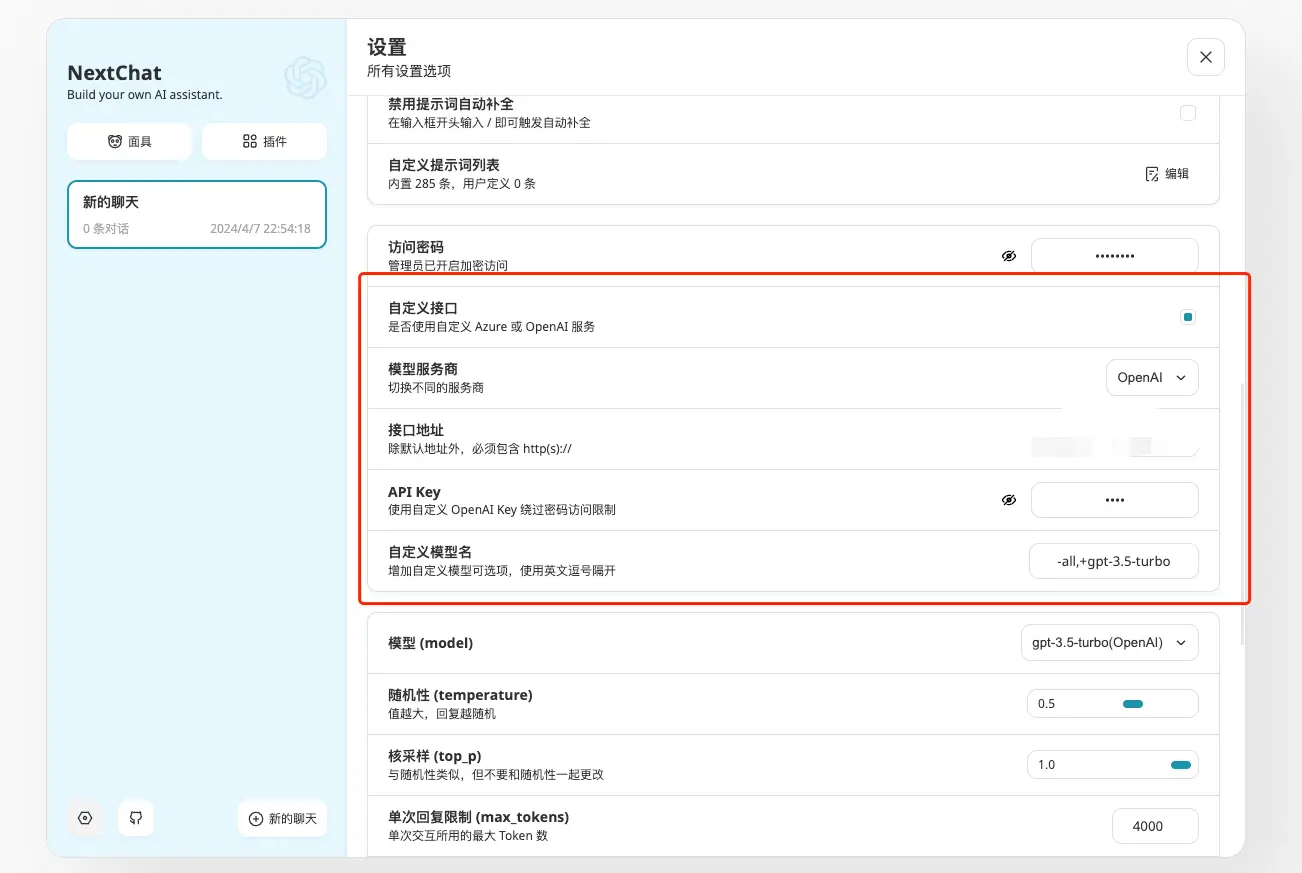This screenshot has width=1302, height=873.
Task: Open the 面具 panel
Action: (x=129, y=141)
